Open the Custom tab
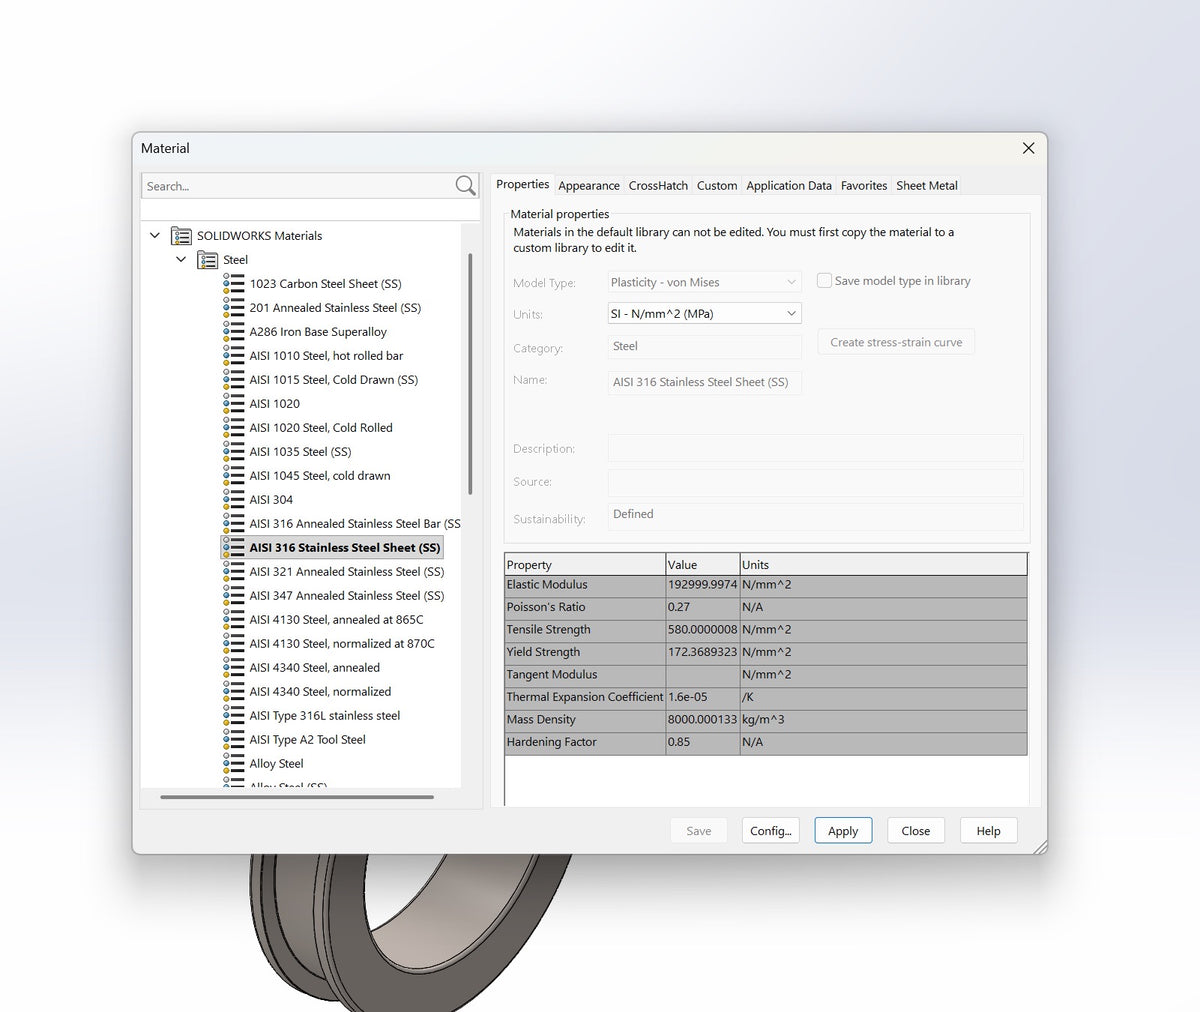The image size is (1200, 1012). point(717,186)
